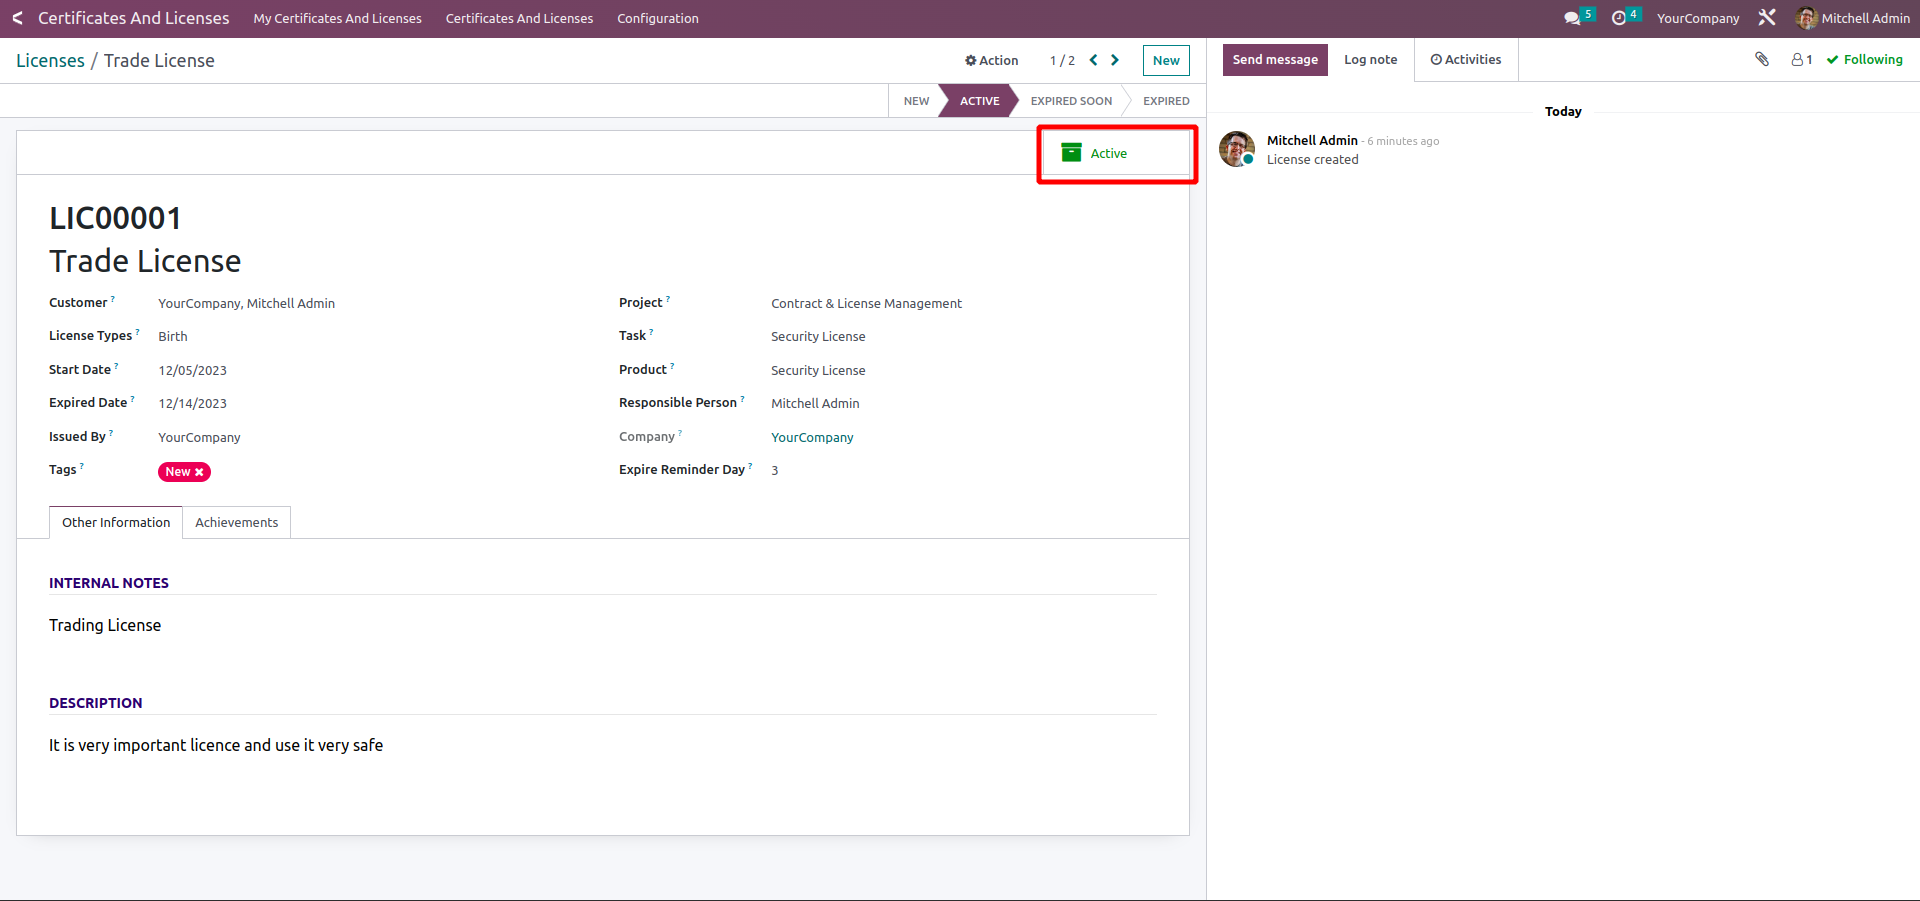Screen dimensions: 1920x901
Task: Click the back arrow beside Certificates And Licenses
Action: pyautogui.click(x=17, y=18)
